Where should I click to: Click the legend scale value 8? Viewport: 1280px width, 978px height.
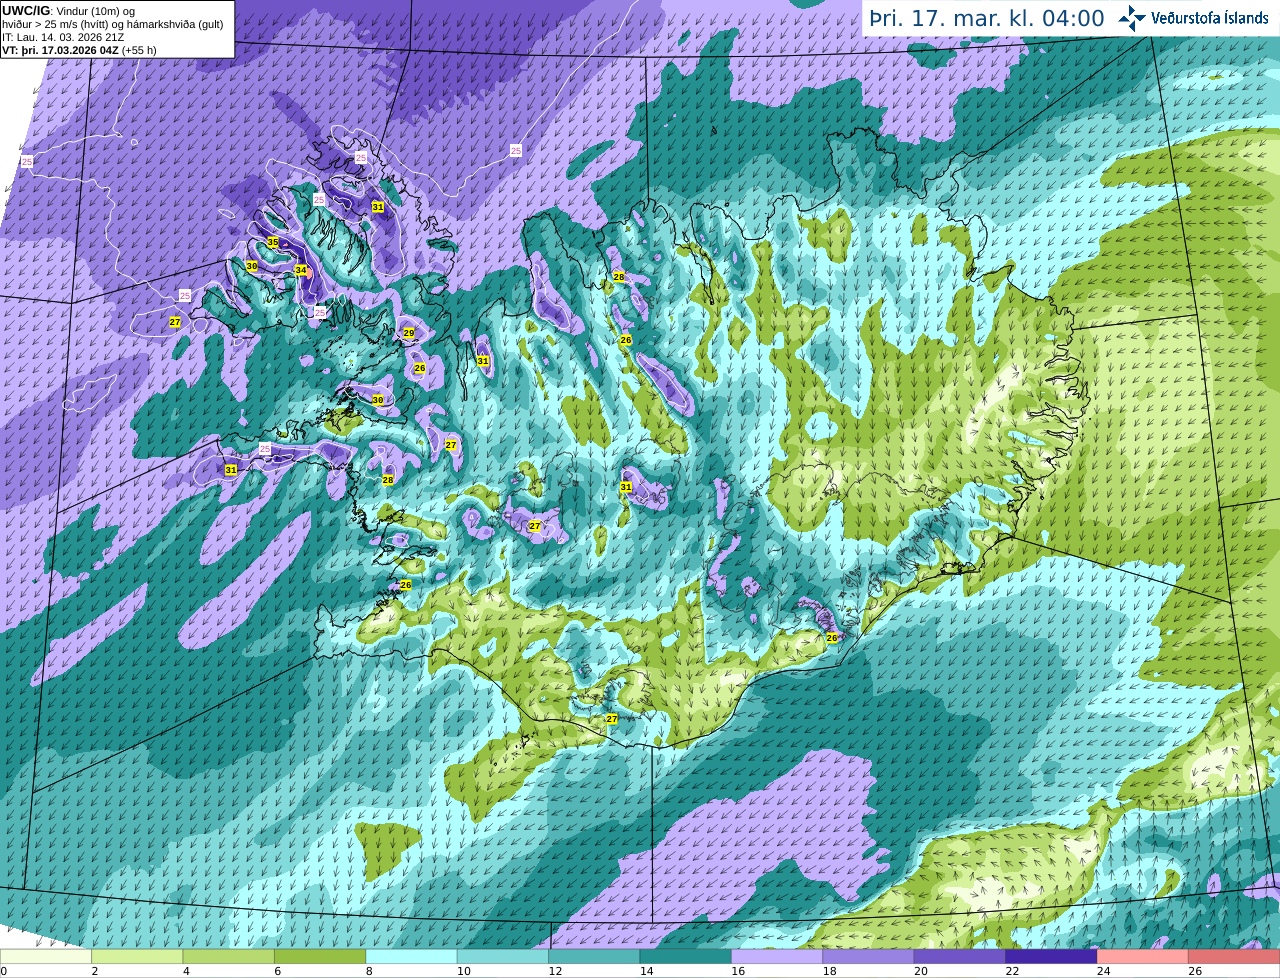coord(369,971)
